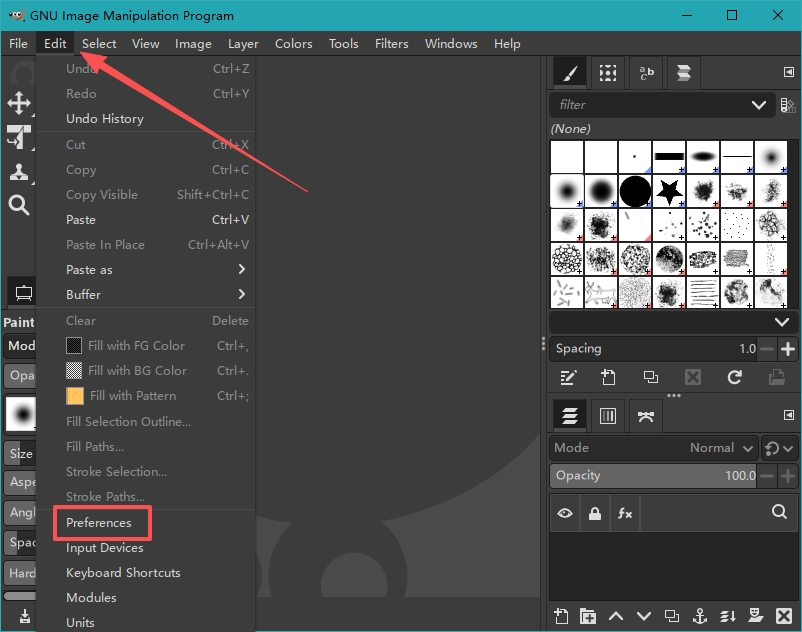
Task: Delete the current layer
Action: point(783,616)
